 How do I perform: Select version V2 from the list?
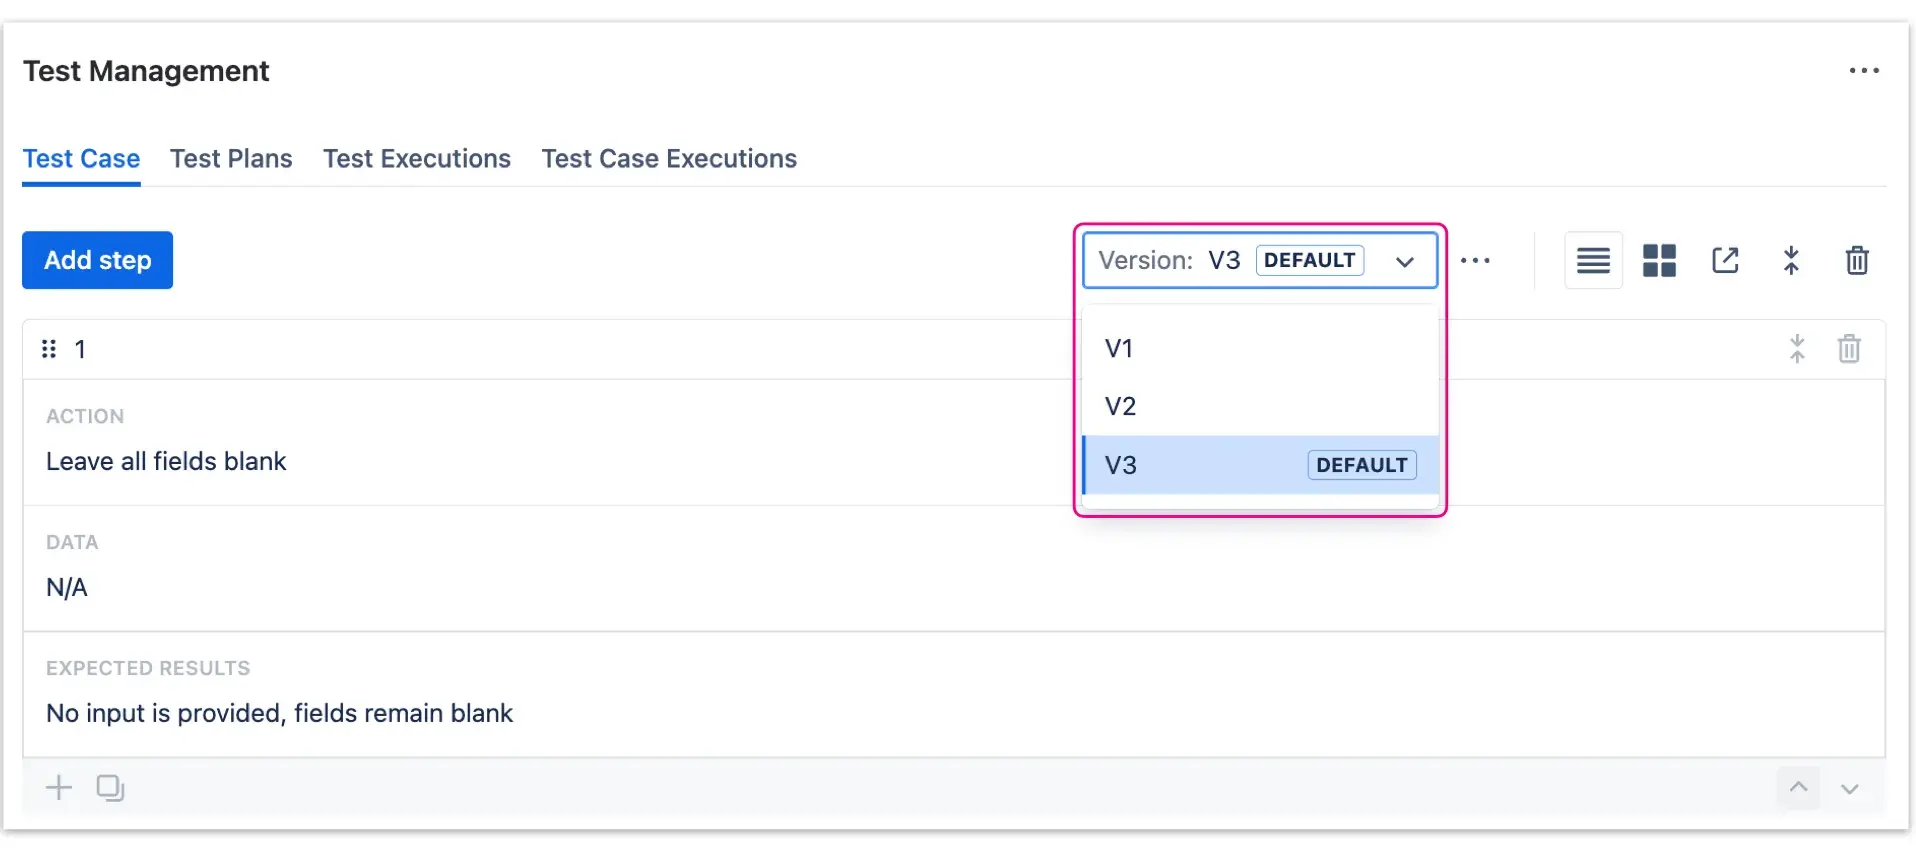coord(1120,406)
